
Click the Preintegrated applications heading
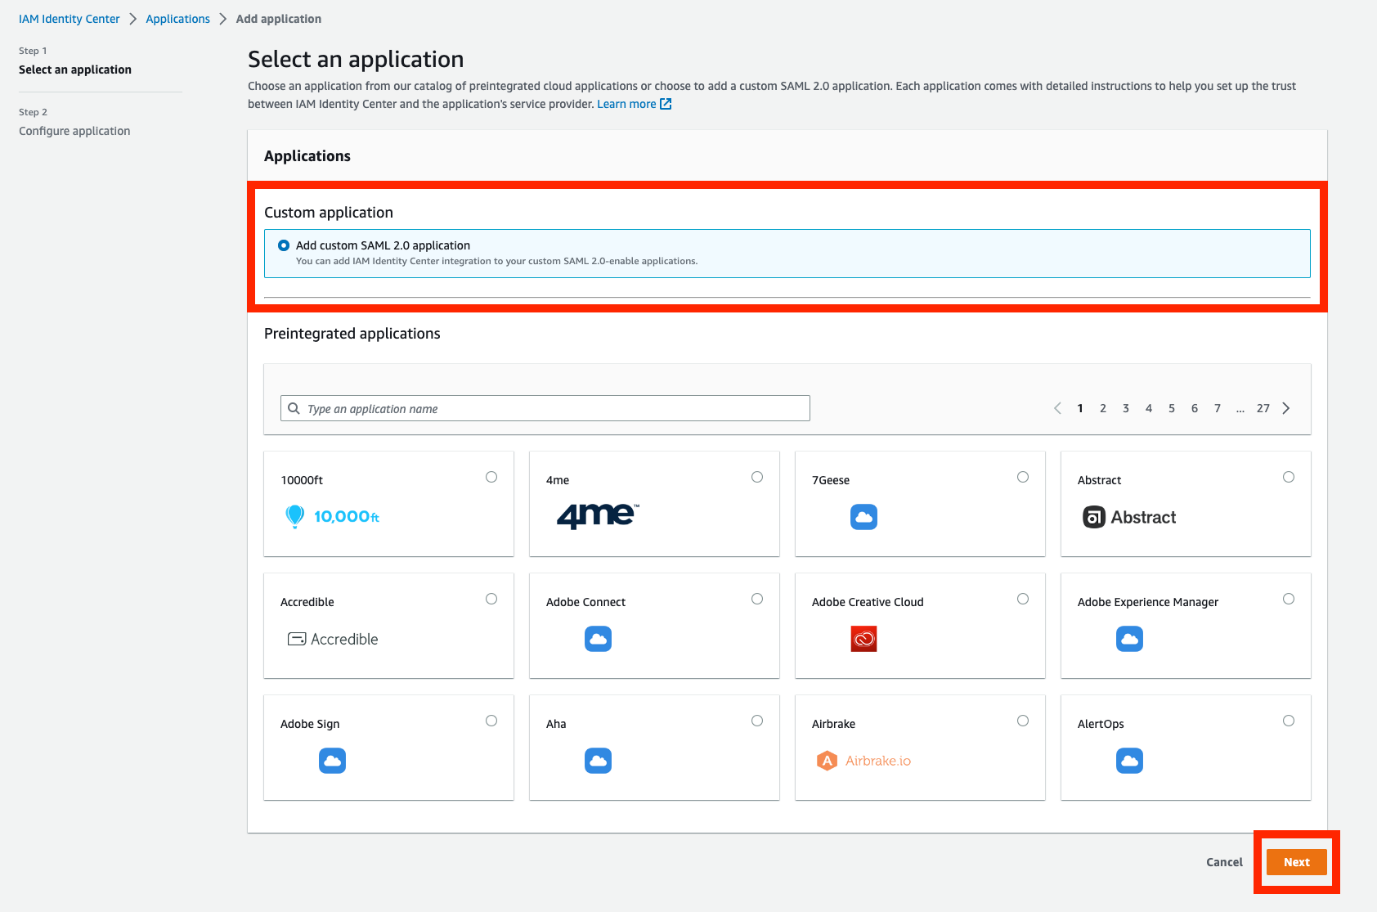click(352, 334)
